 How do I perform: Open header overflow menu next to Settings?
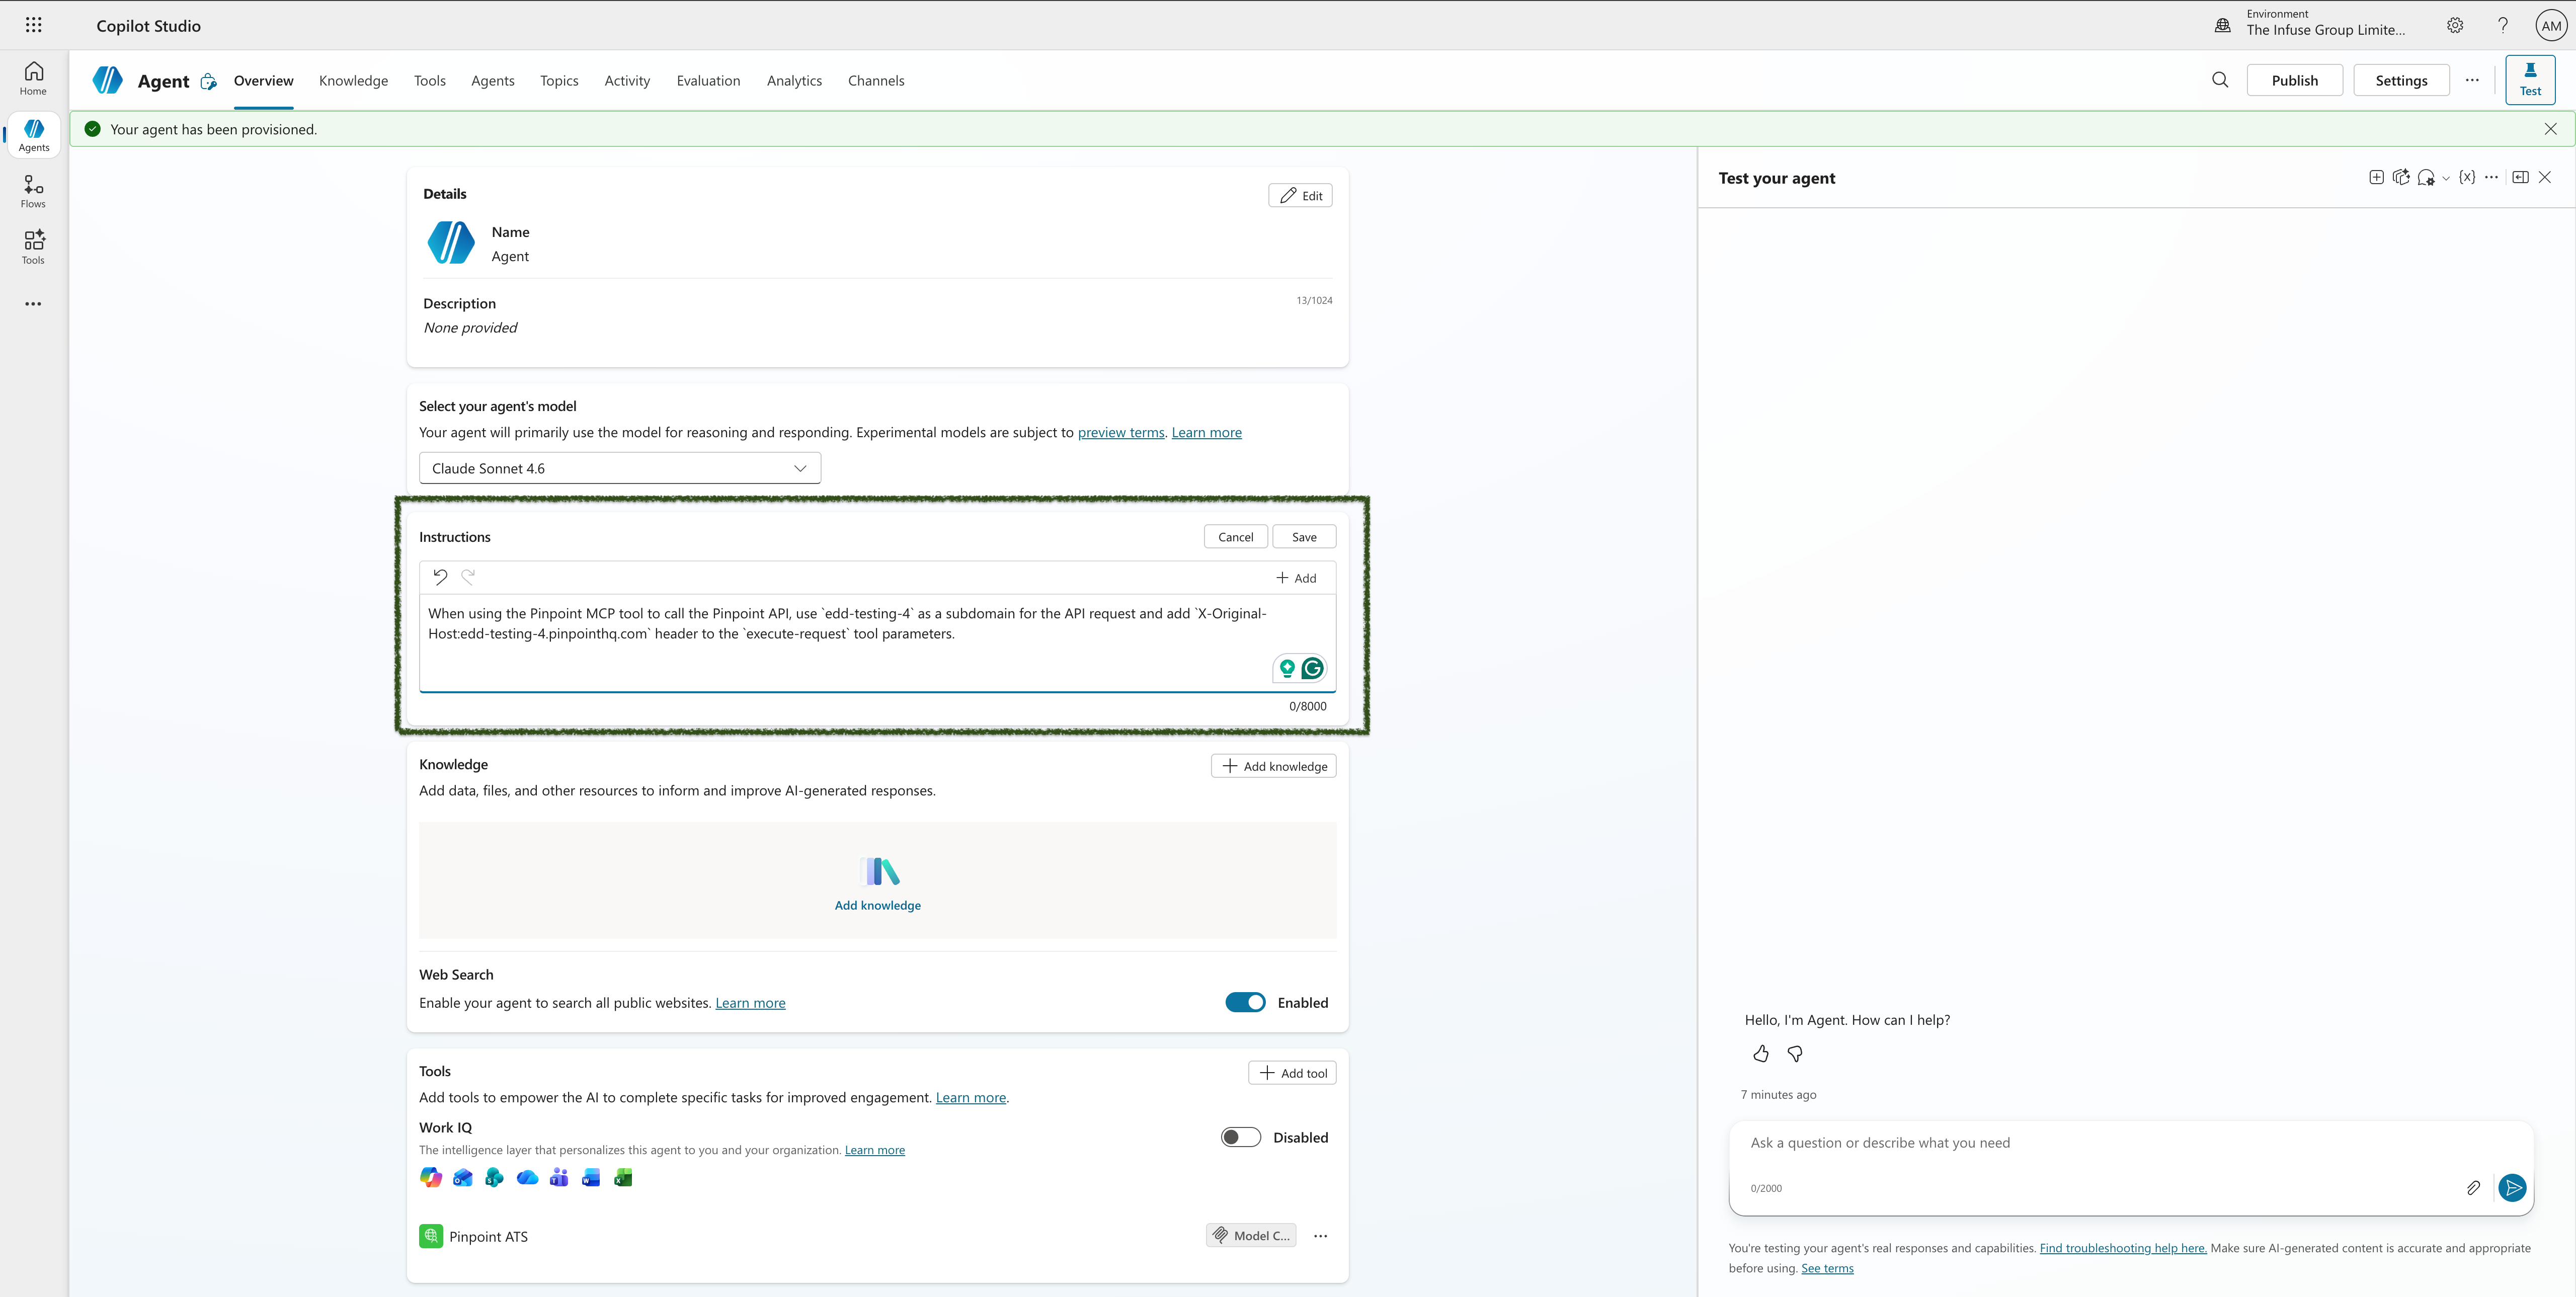point(2472,80)
